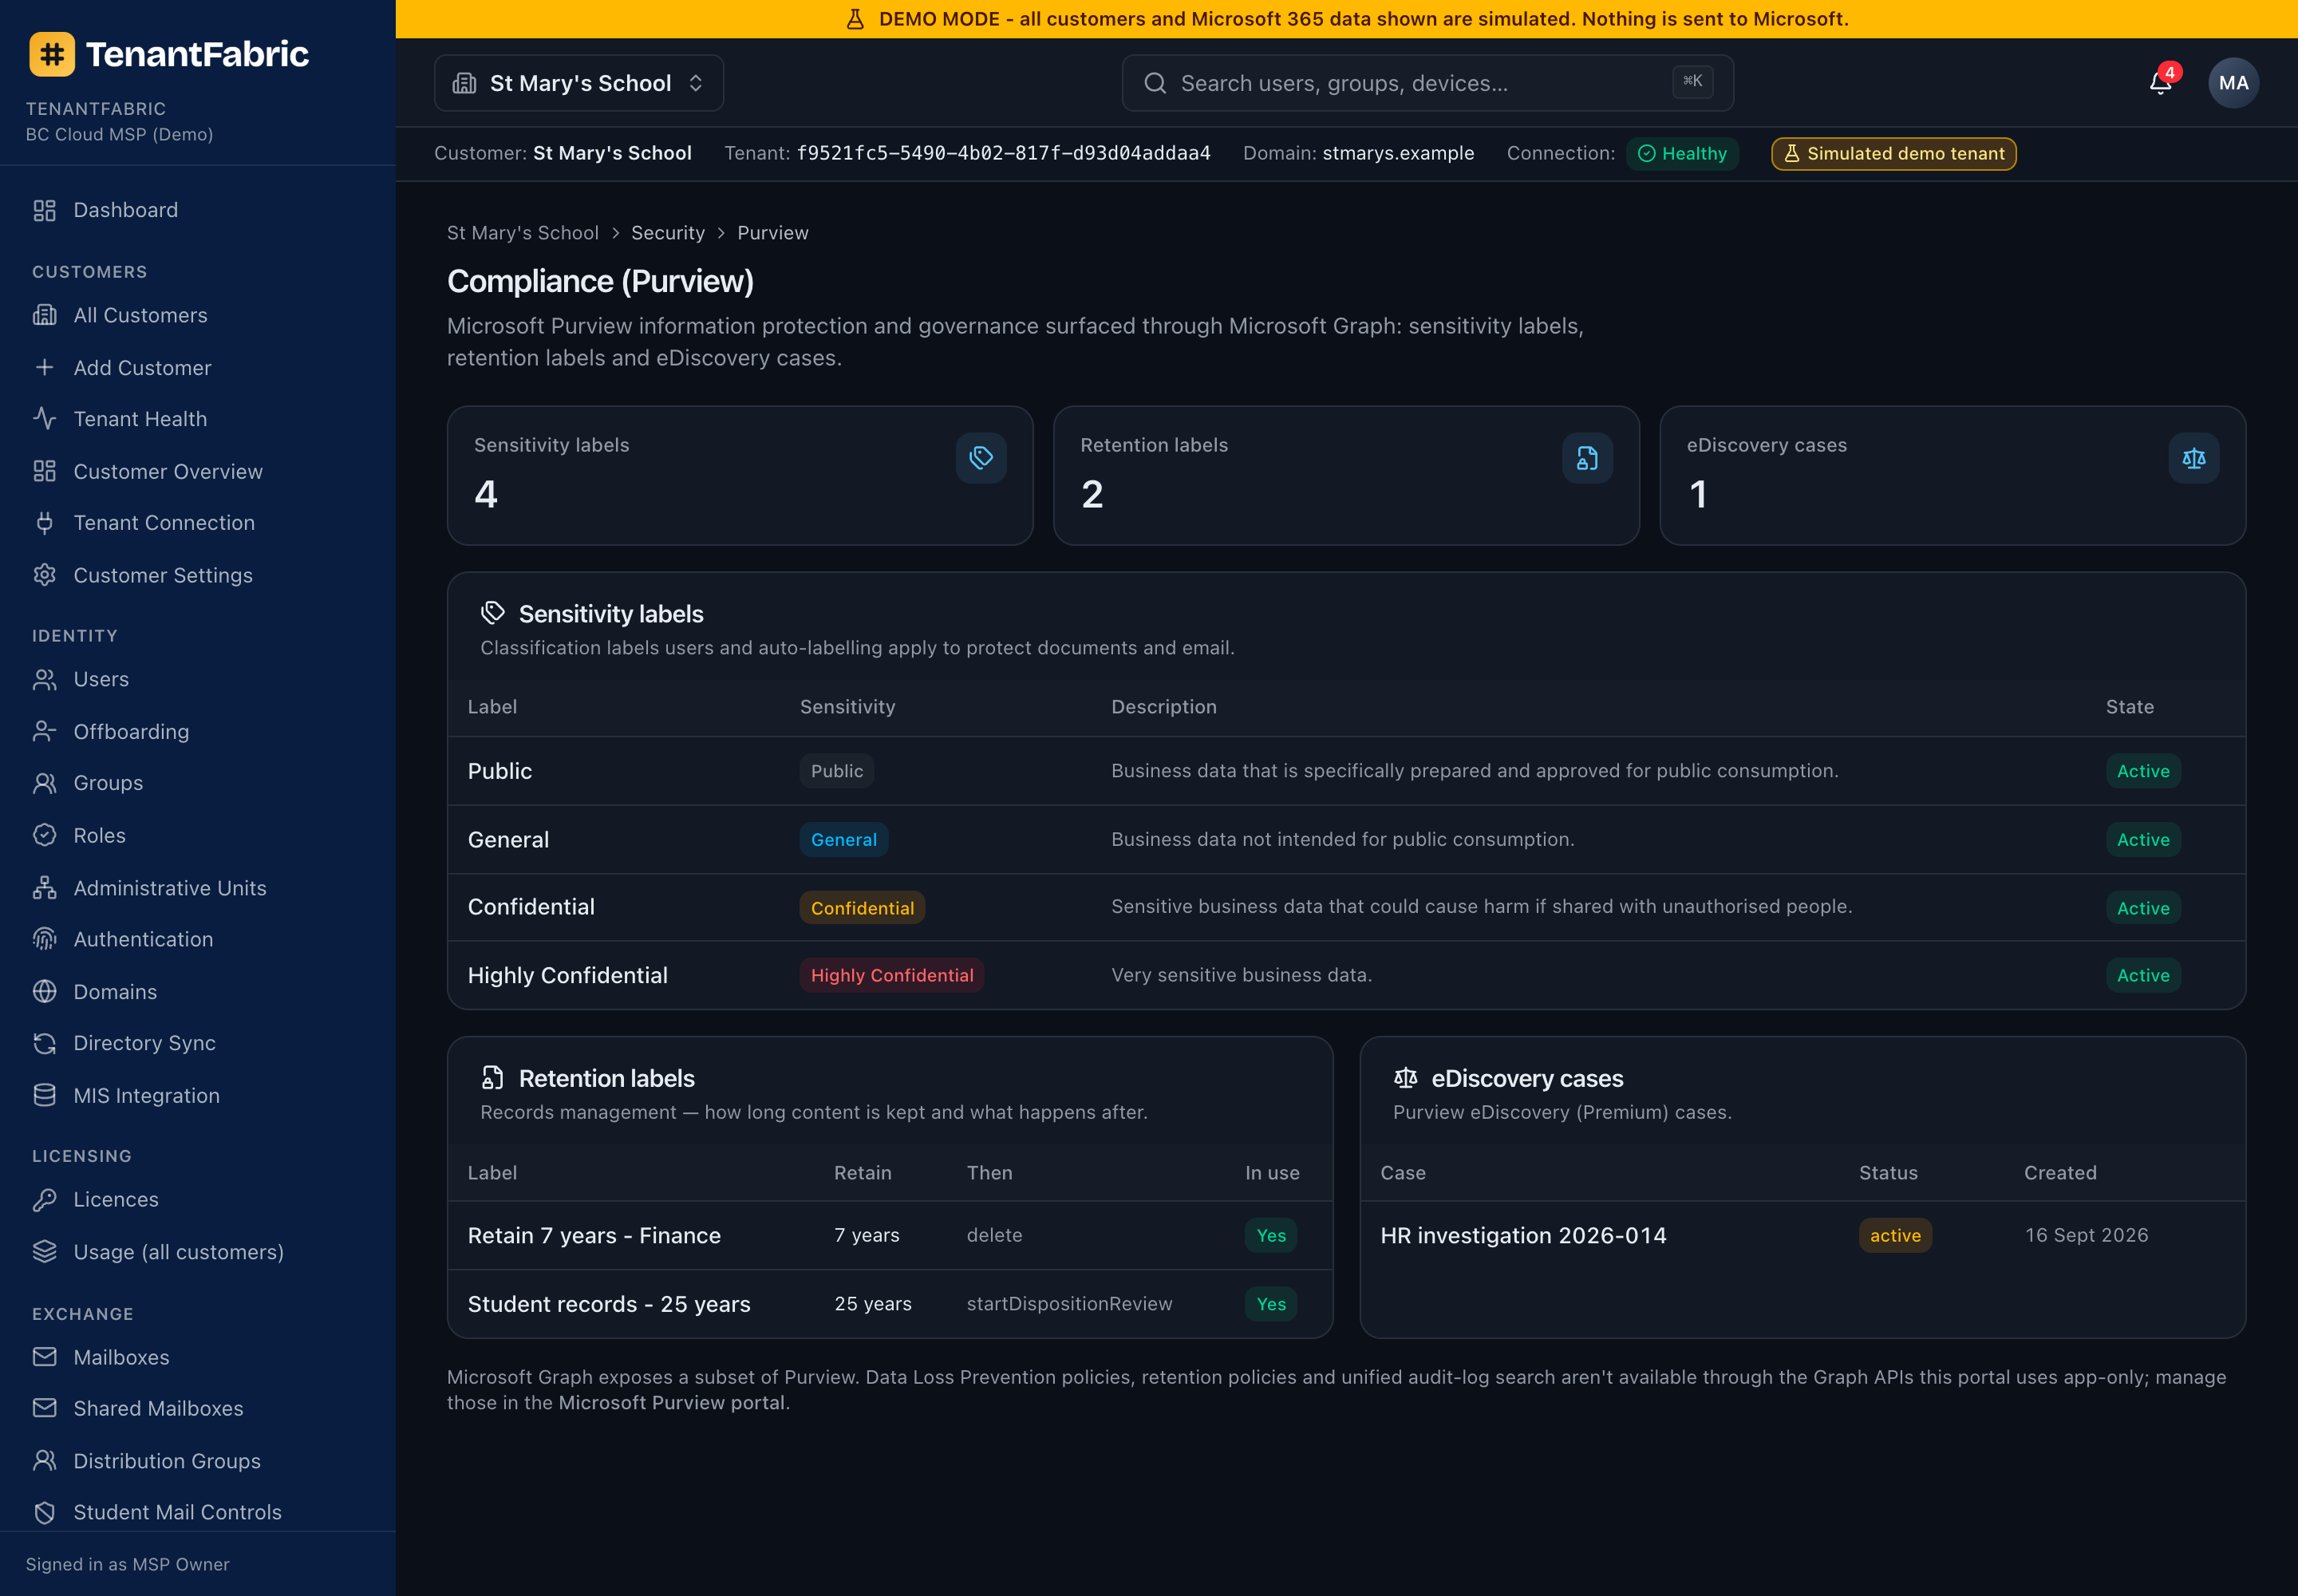The height and width of the screenshot is (1596, 2298).
Task: Click the Administrative Units hierarchy icon
Action: [x=45, y=887]
